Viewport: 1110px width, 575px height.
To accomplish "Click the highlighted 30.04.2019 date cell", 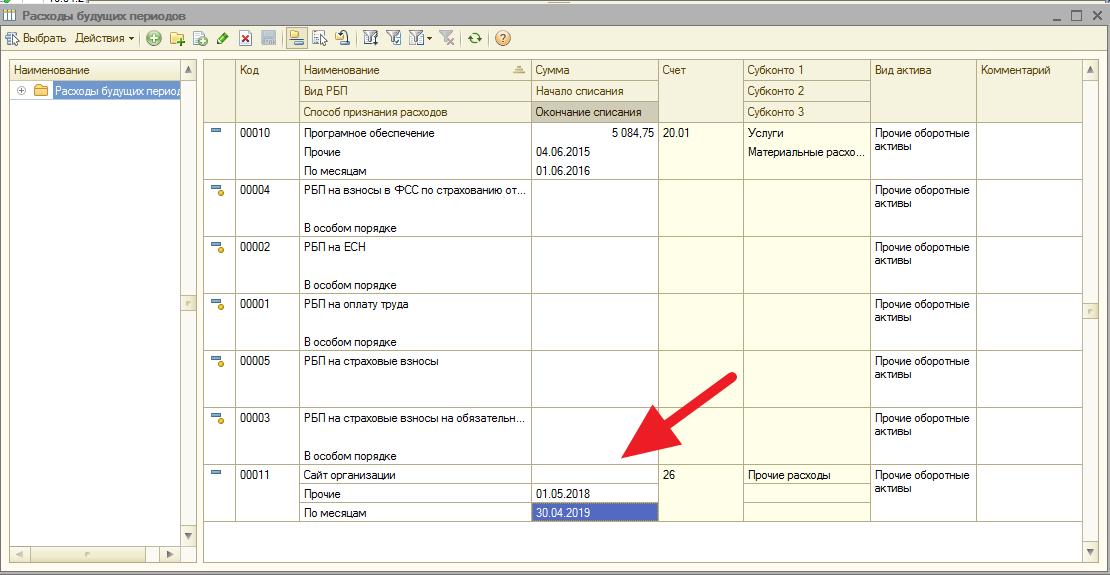I will (x=594, y=512).
